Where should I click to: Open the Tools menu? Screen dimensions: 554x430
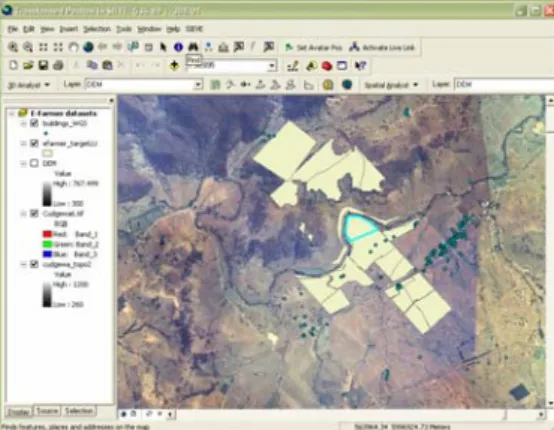click(124, 29)
